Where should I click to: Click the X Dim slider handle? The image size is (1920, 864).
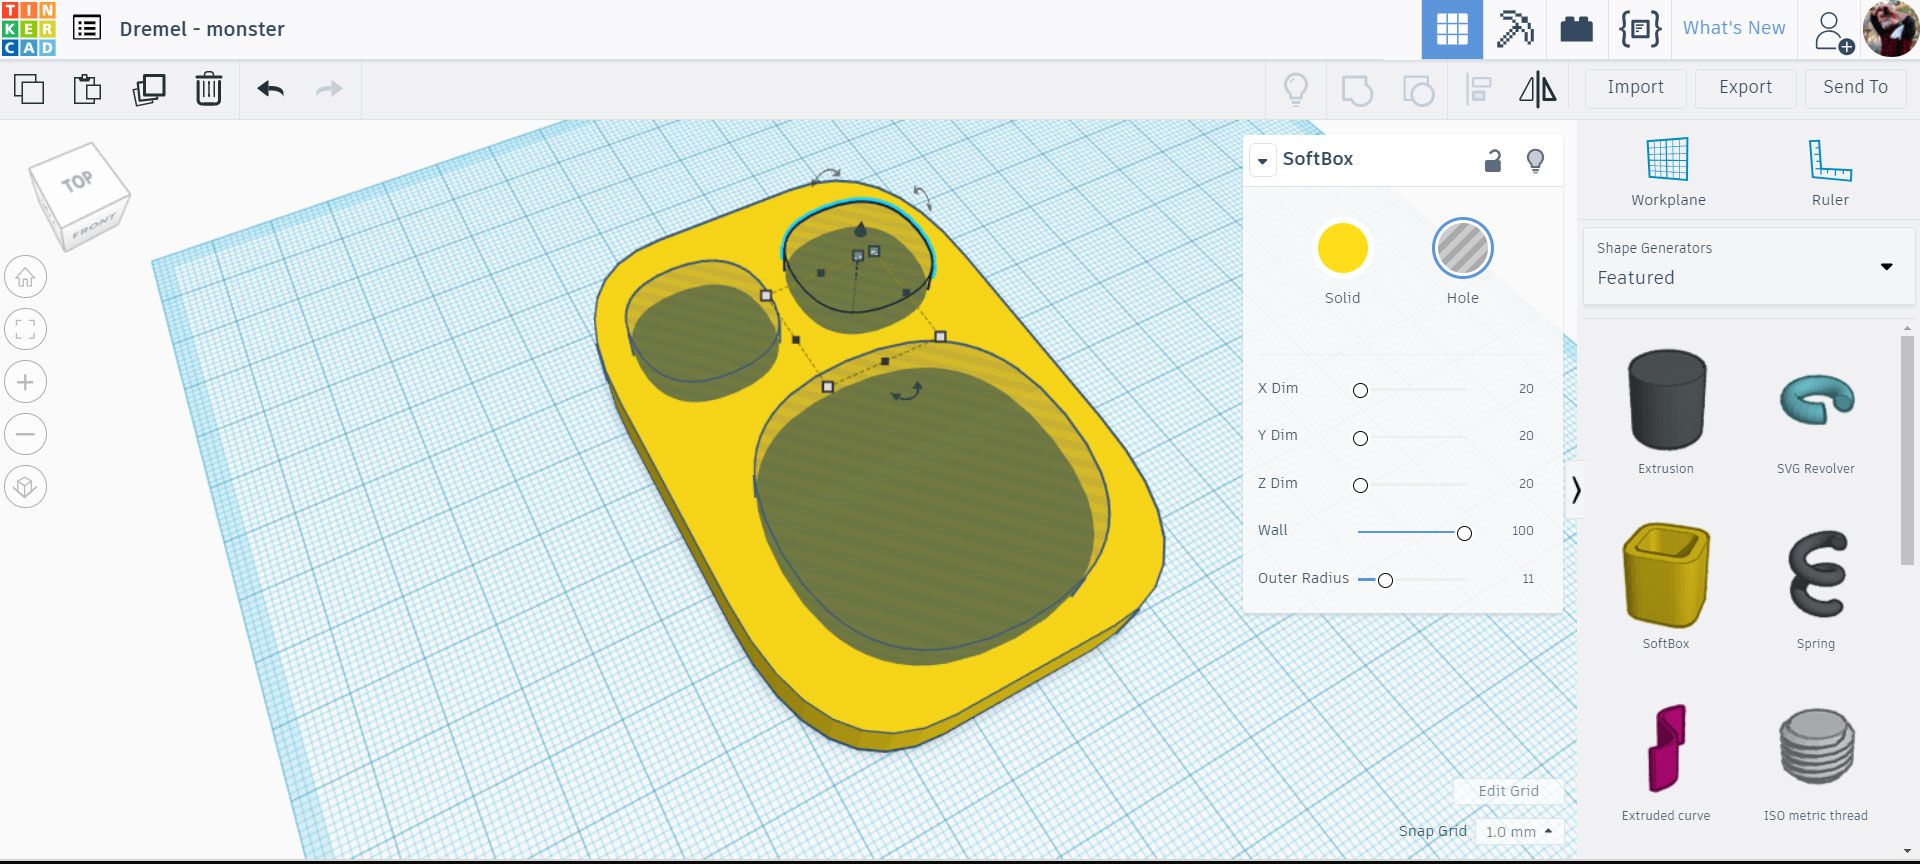(1360, 390)
